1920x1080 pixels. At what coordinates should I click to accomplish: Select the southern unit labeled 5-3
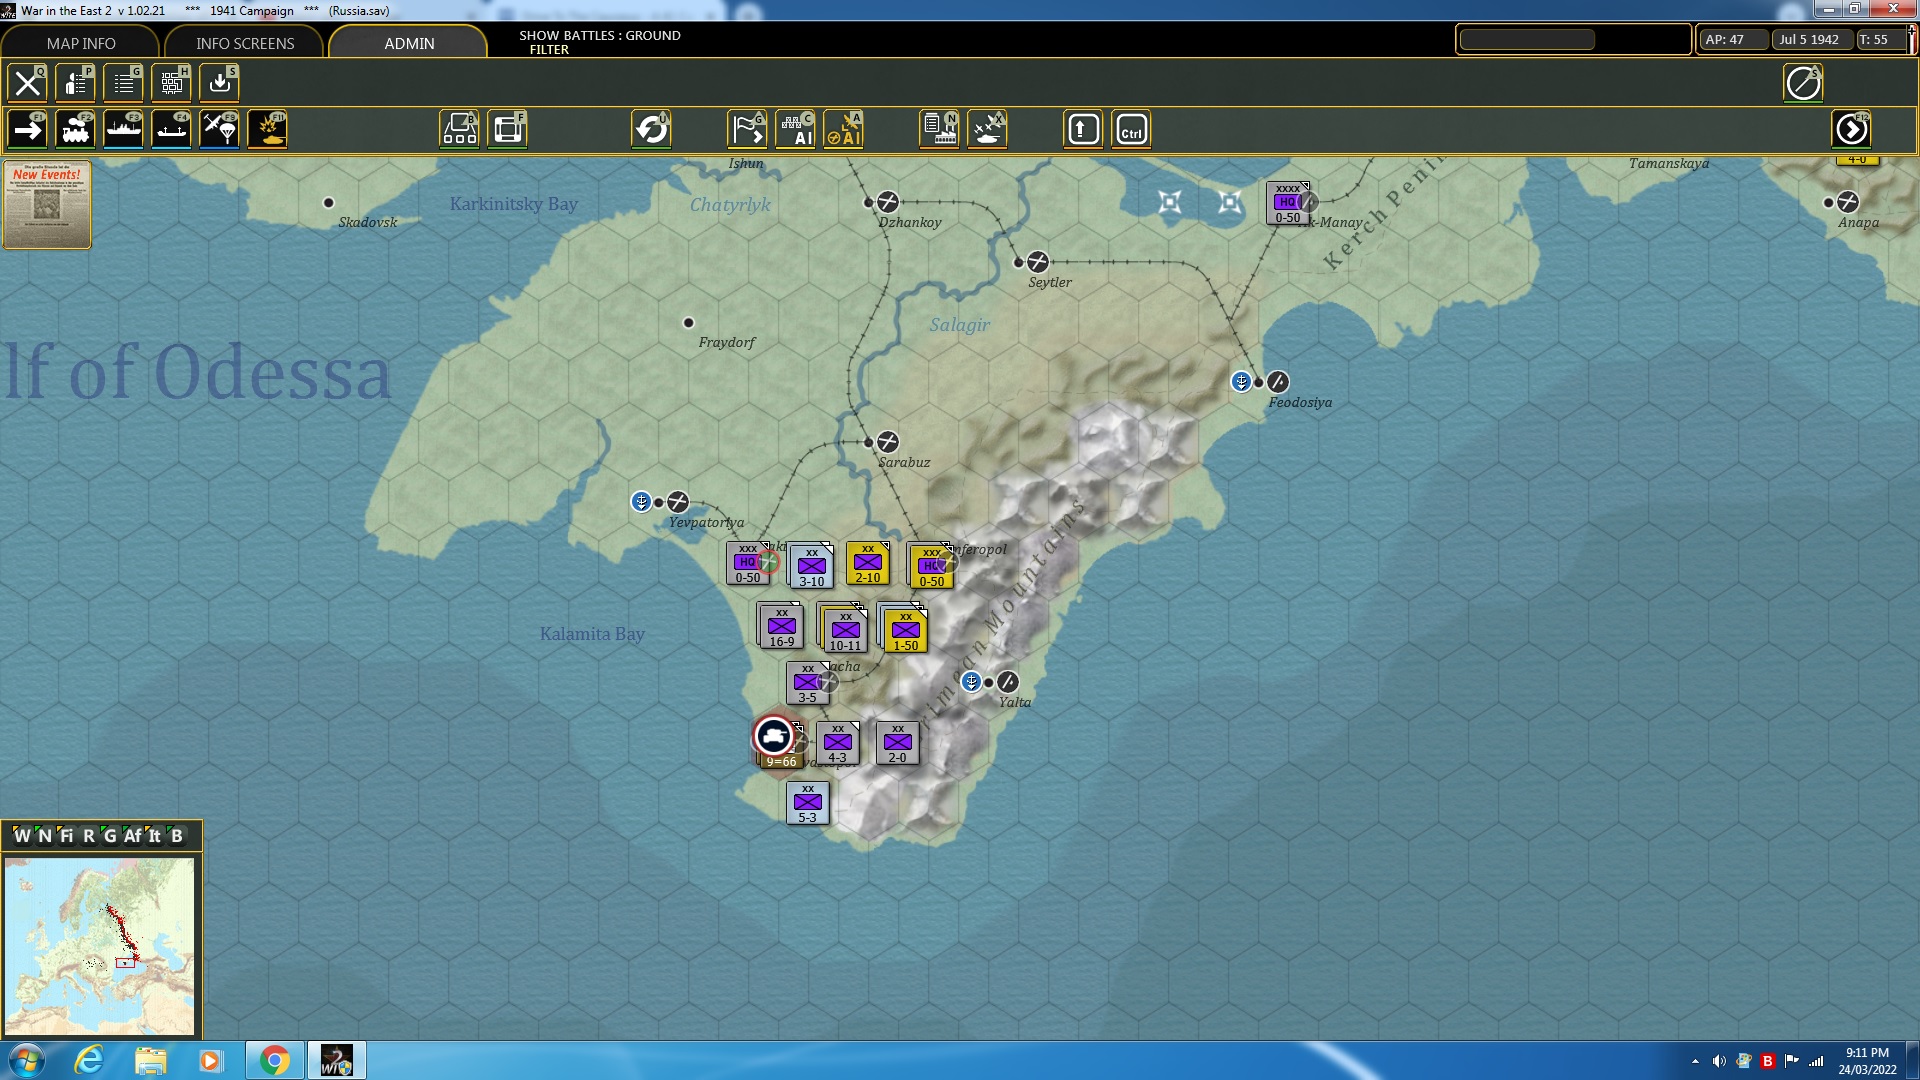(808, 803)
